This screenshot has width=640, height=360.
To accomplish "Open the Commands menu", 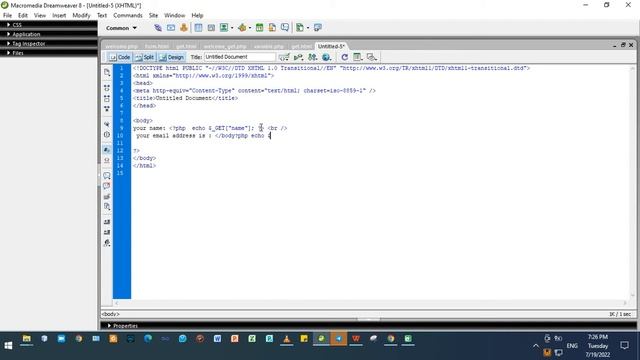I will tap(128, 16).
